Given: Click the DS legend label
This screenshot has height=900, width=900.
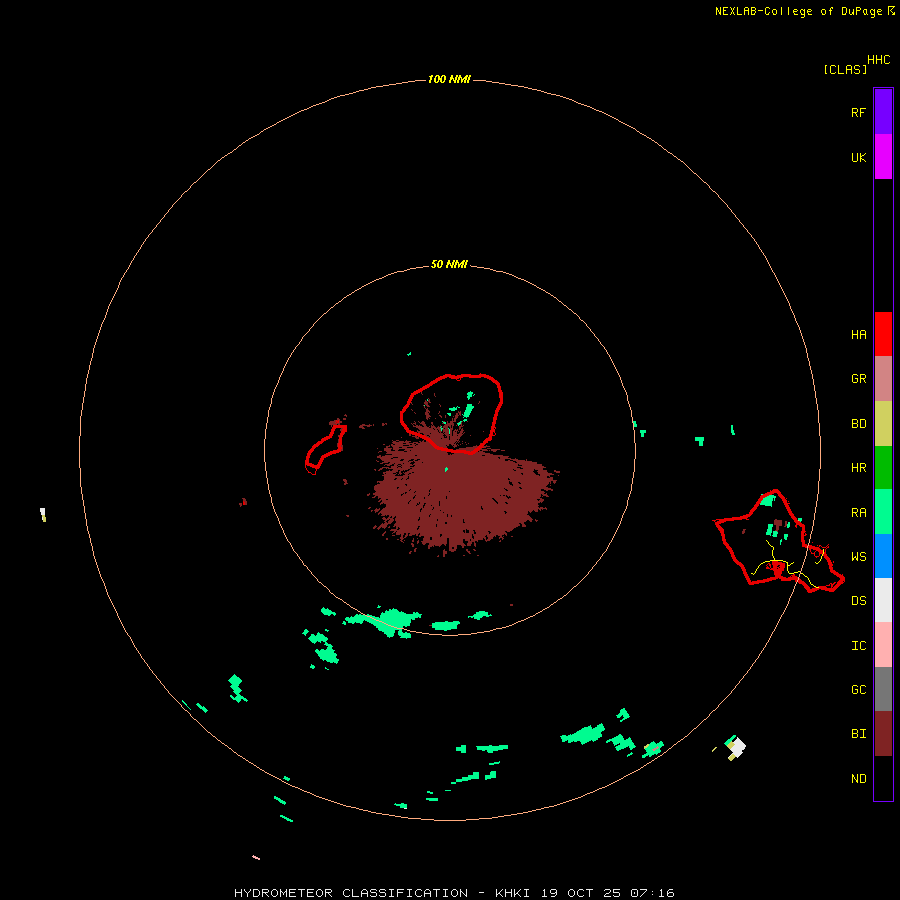Looking at the screenshot, I should click(x=859, y=601).
